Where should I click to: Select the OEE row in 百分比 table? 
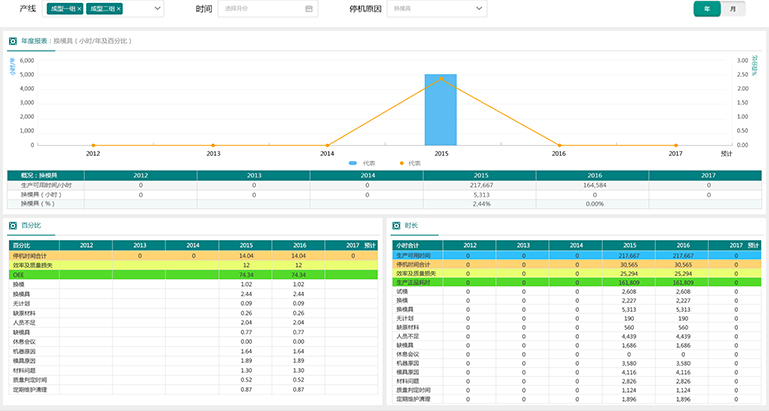[30, 274]
